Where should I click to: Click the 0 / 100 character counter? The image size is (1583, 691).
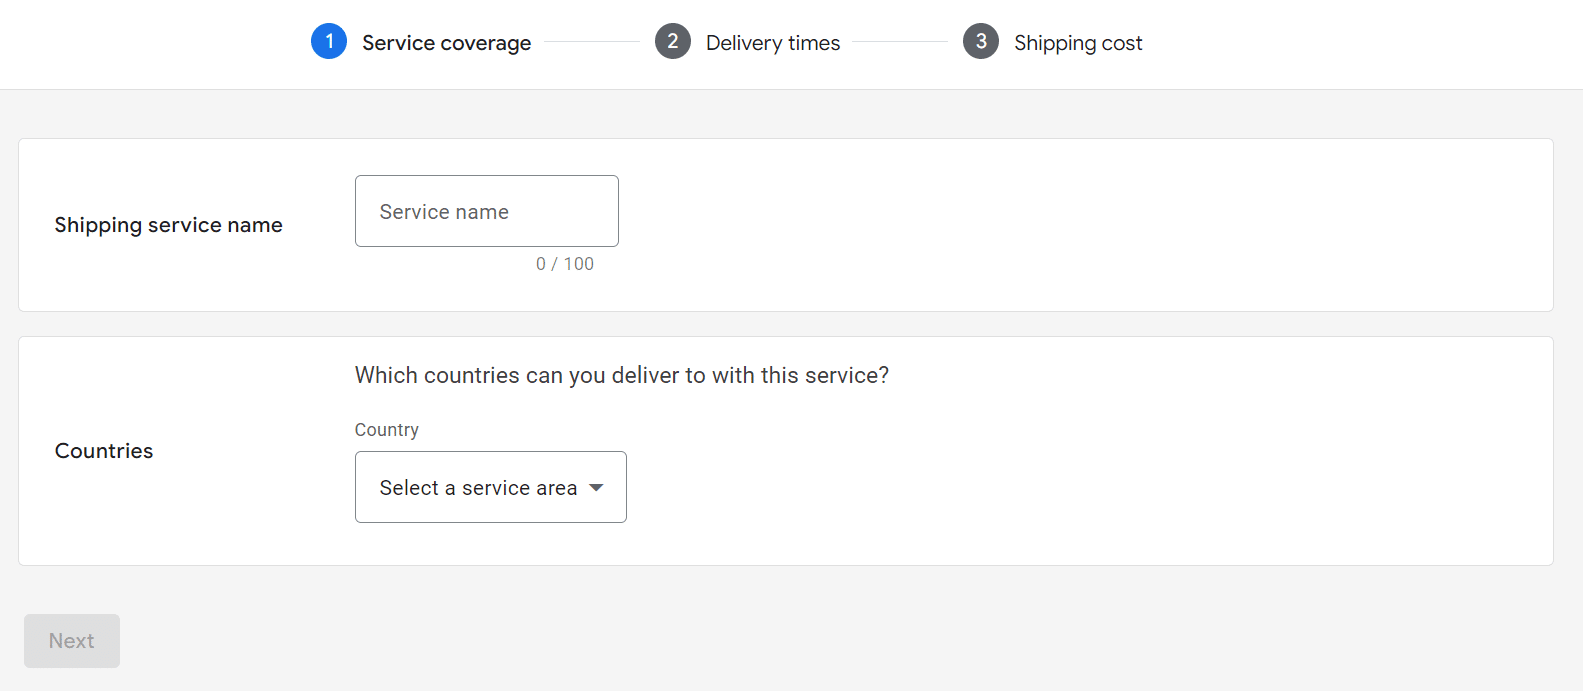click(x=565, y=263)
